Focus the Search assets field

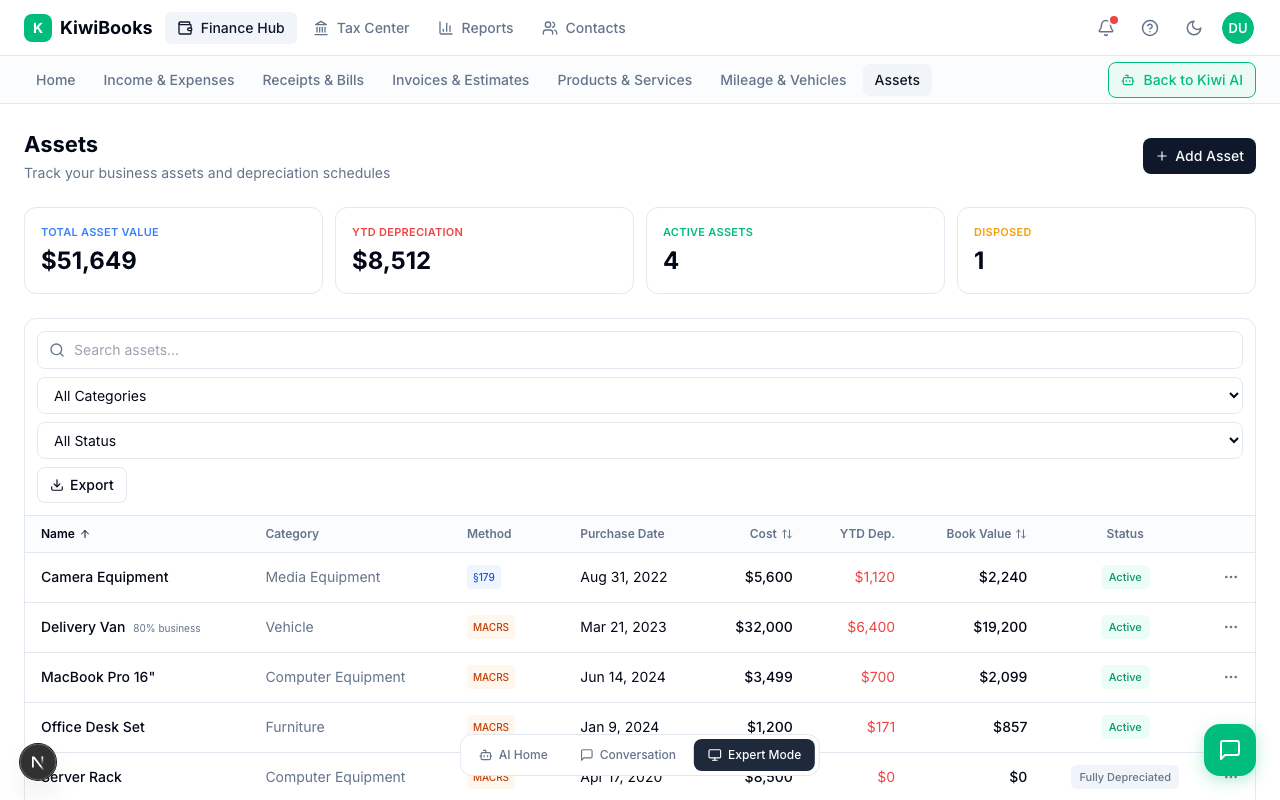pos(640,350)
